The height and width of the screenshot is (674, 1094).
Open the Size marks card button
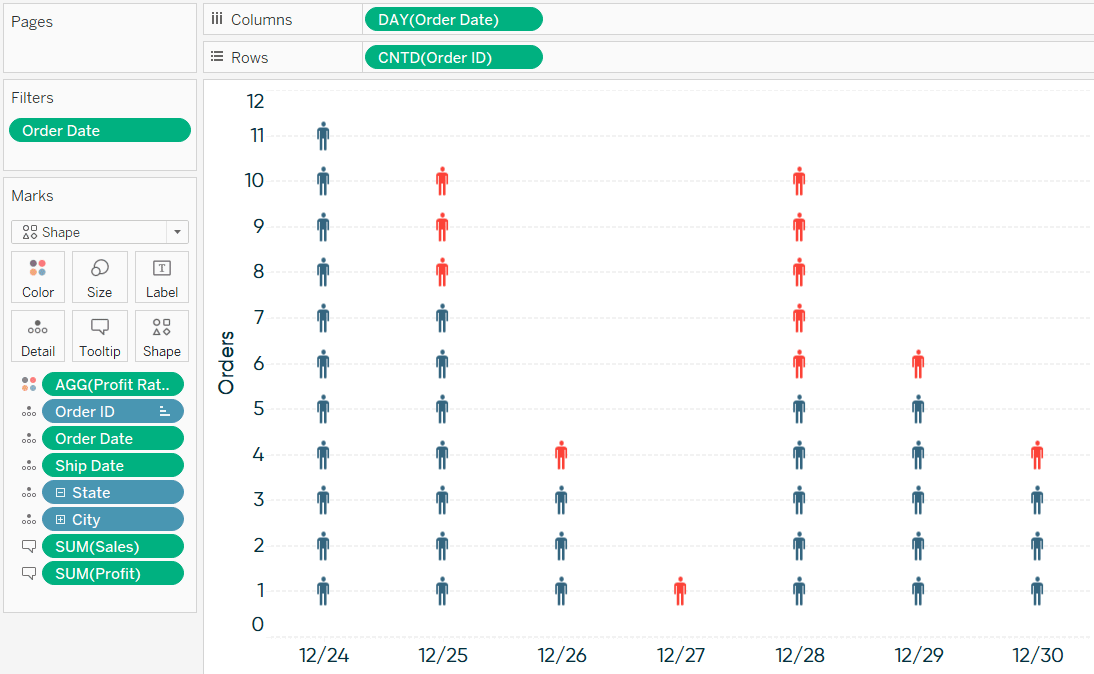tap(99, 277)
